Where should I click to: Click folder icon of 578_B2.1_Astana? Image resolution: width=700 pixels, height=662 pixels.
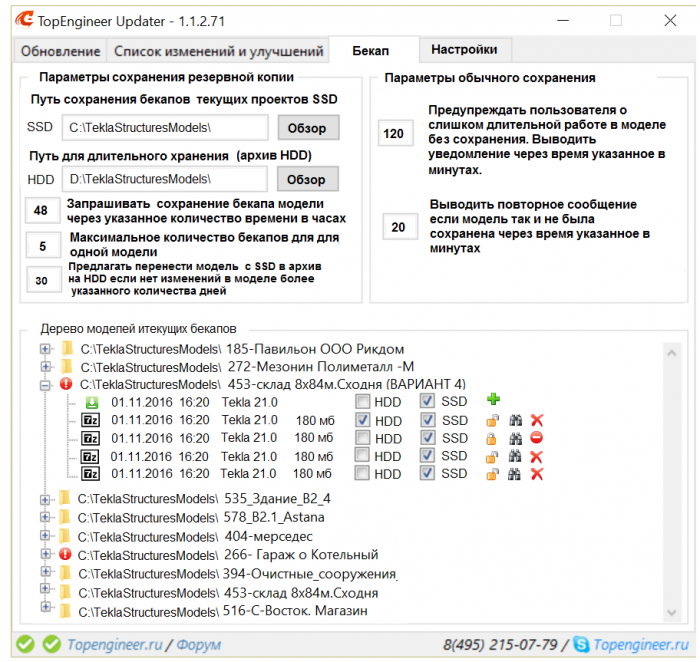pos(65,517)
